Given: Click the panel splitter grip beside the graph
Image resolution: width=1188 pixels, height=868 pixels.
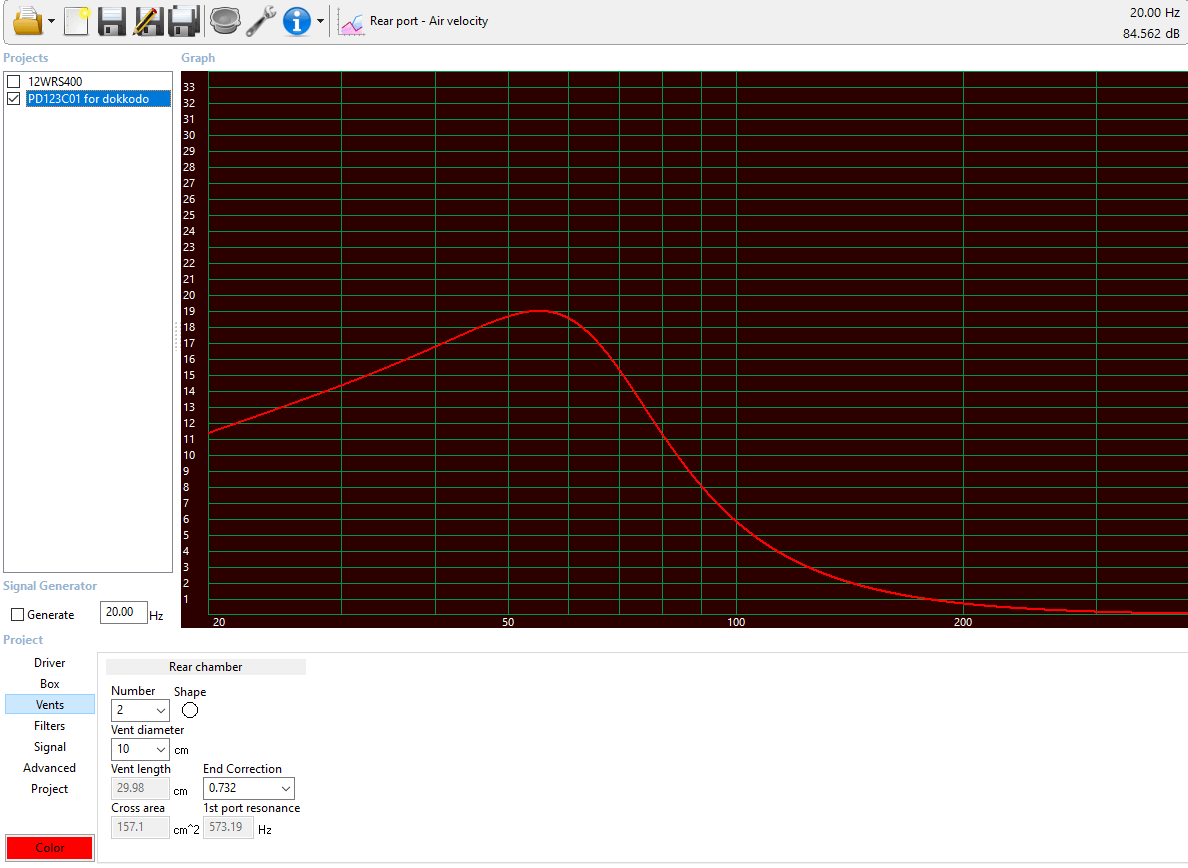Looking at the screenshot, I should point(176,336).
